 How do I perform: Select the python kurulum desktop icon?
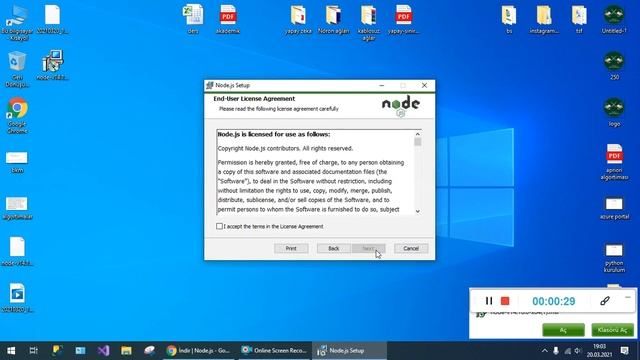pos(614,258)
